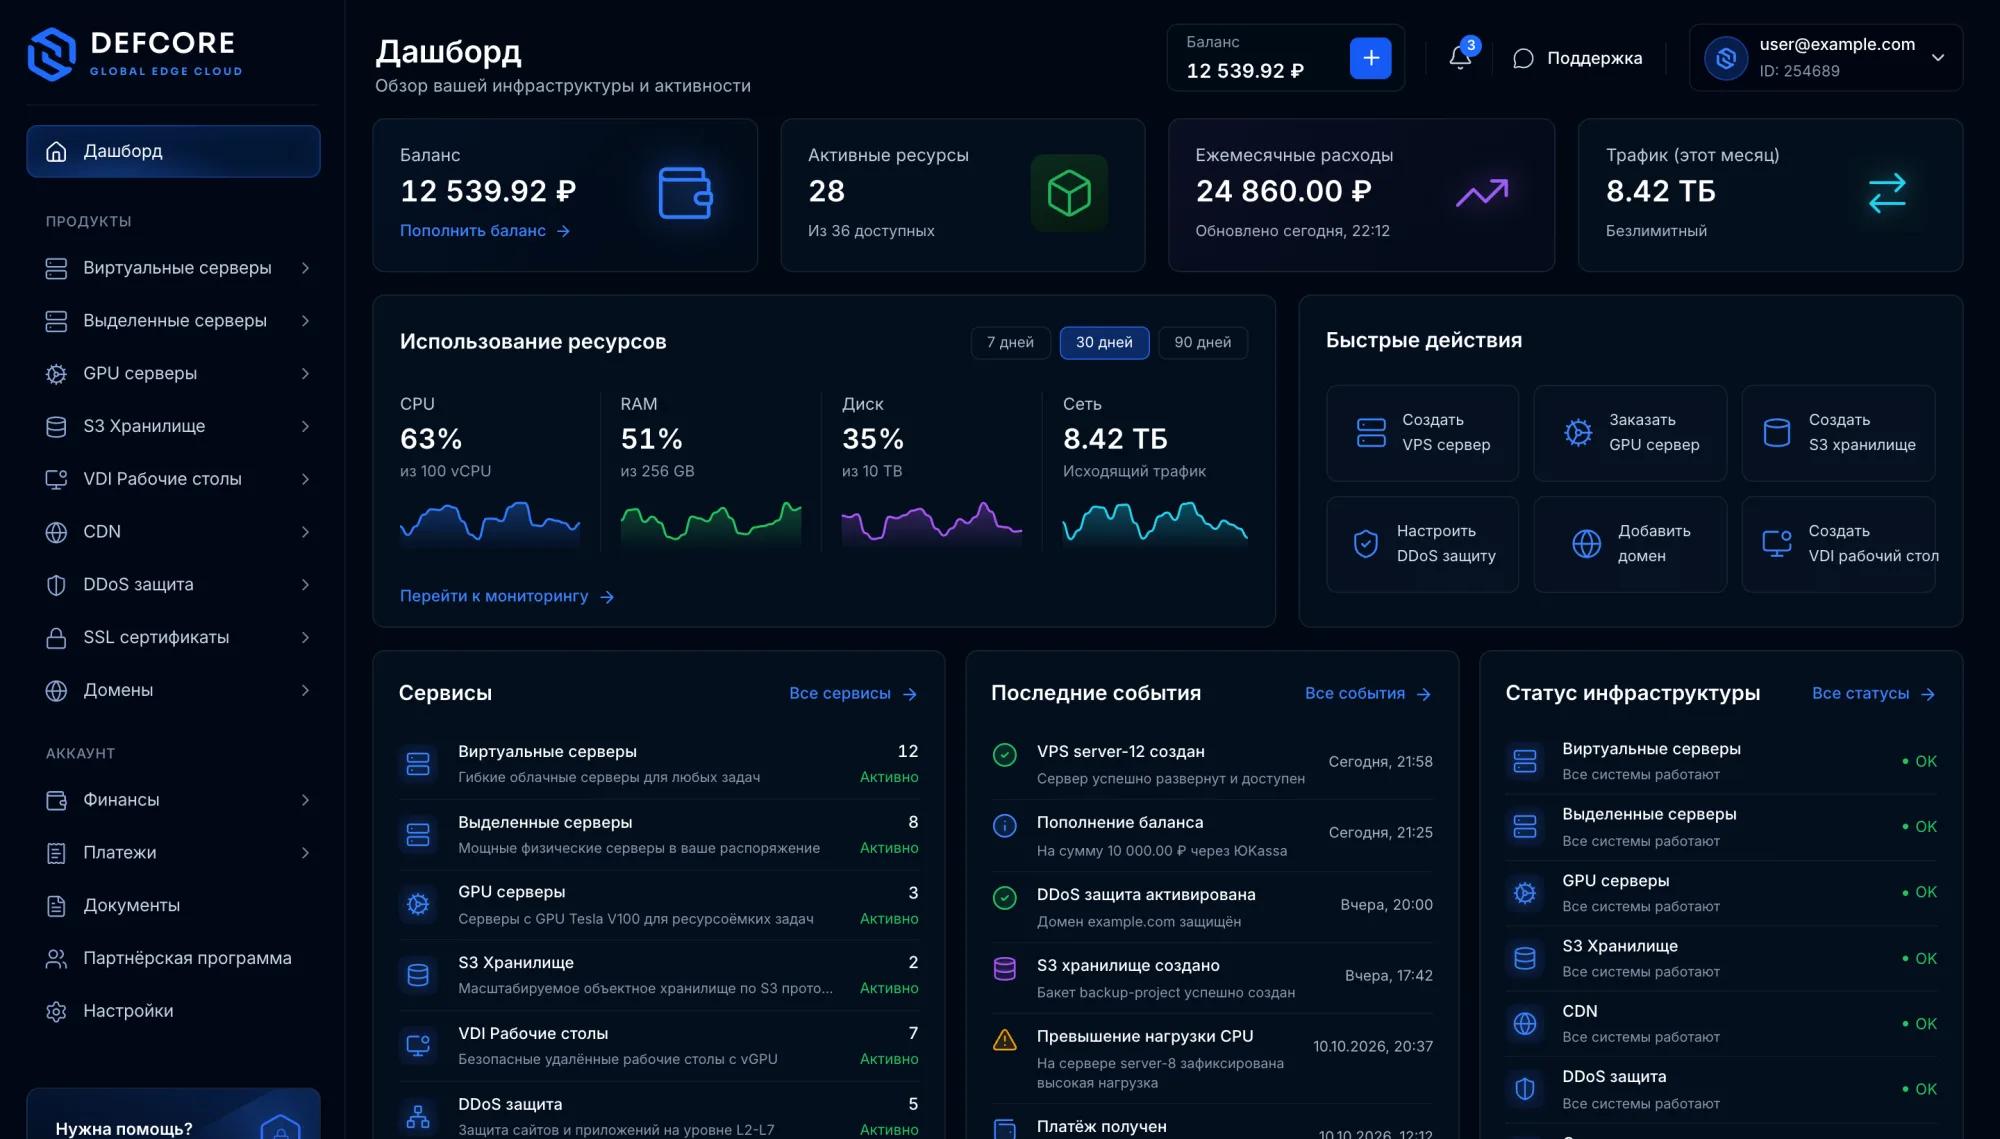2000x1139 pixels.
Task: Open Все сервисы link
Action: [853, 693]
